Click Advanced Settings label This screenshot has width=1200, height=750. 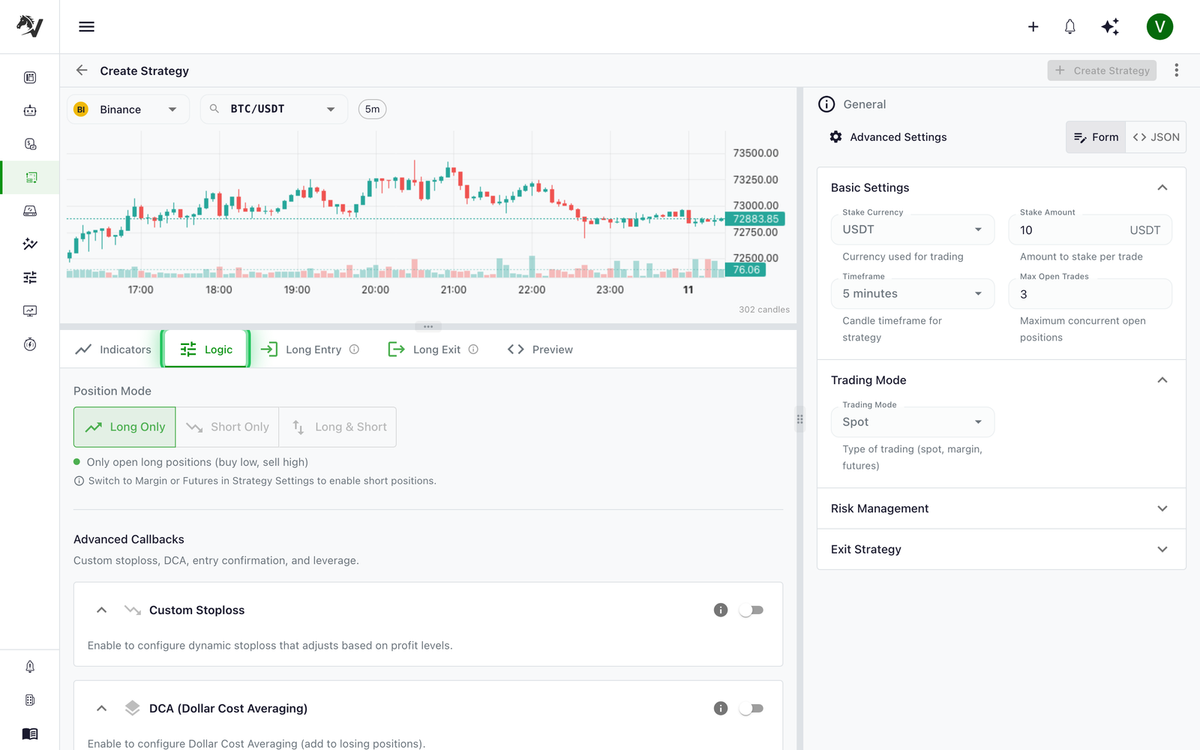(898, 137)
